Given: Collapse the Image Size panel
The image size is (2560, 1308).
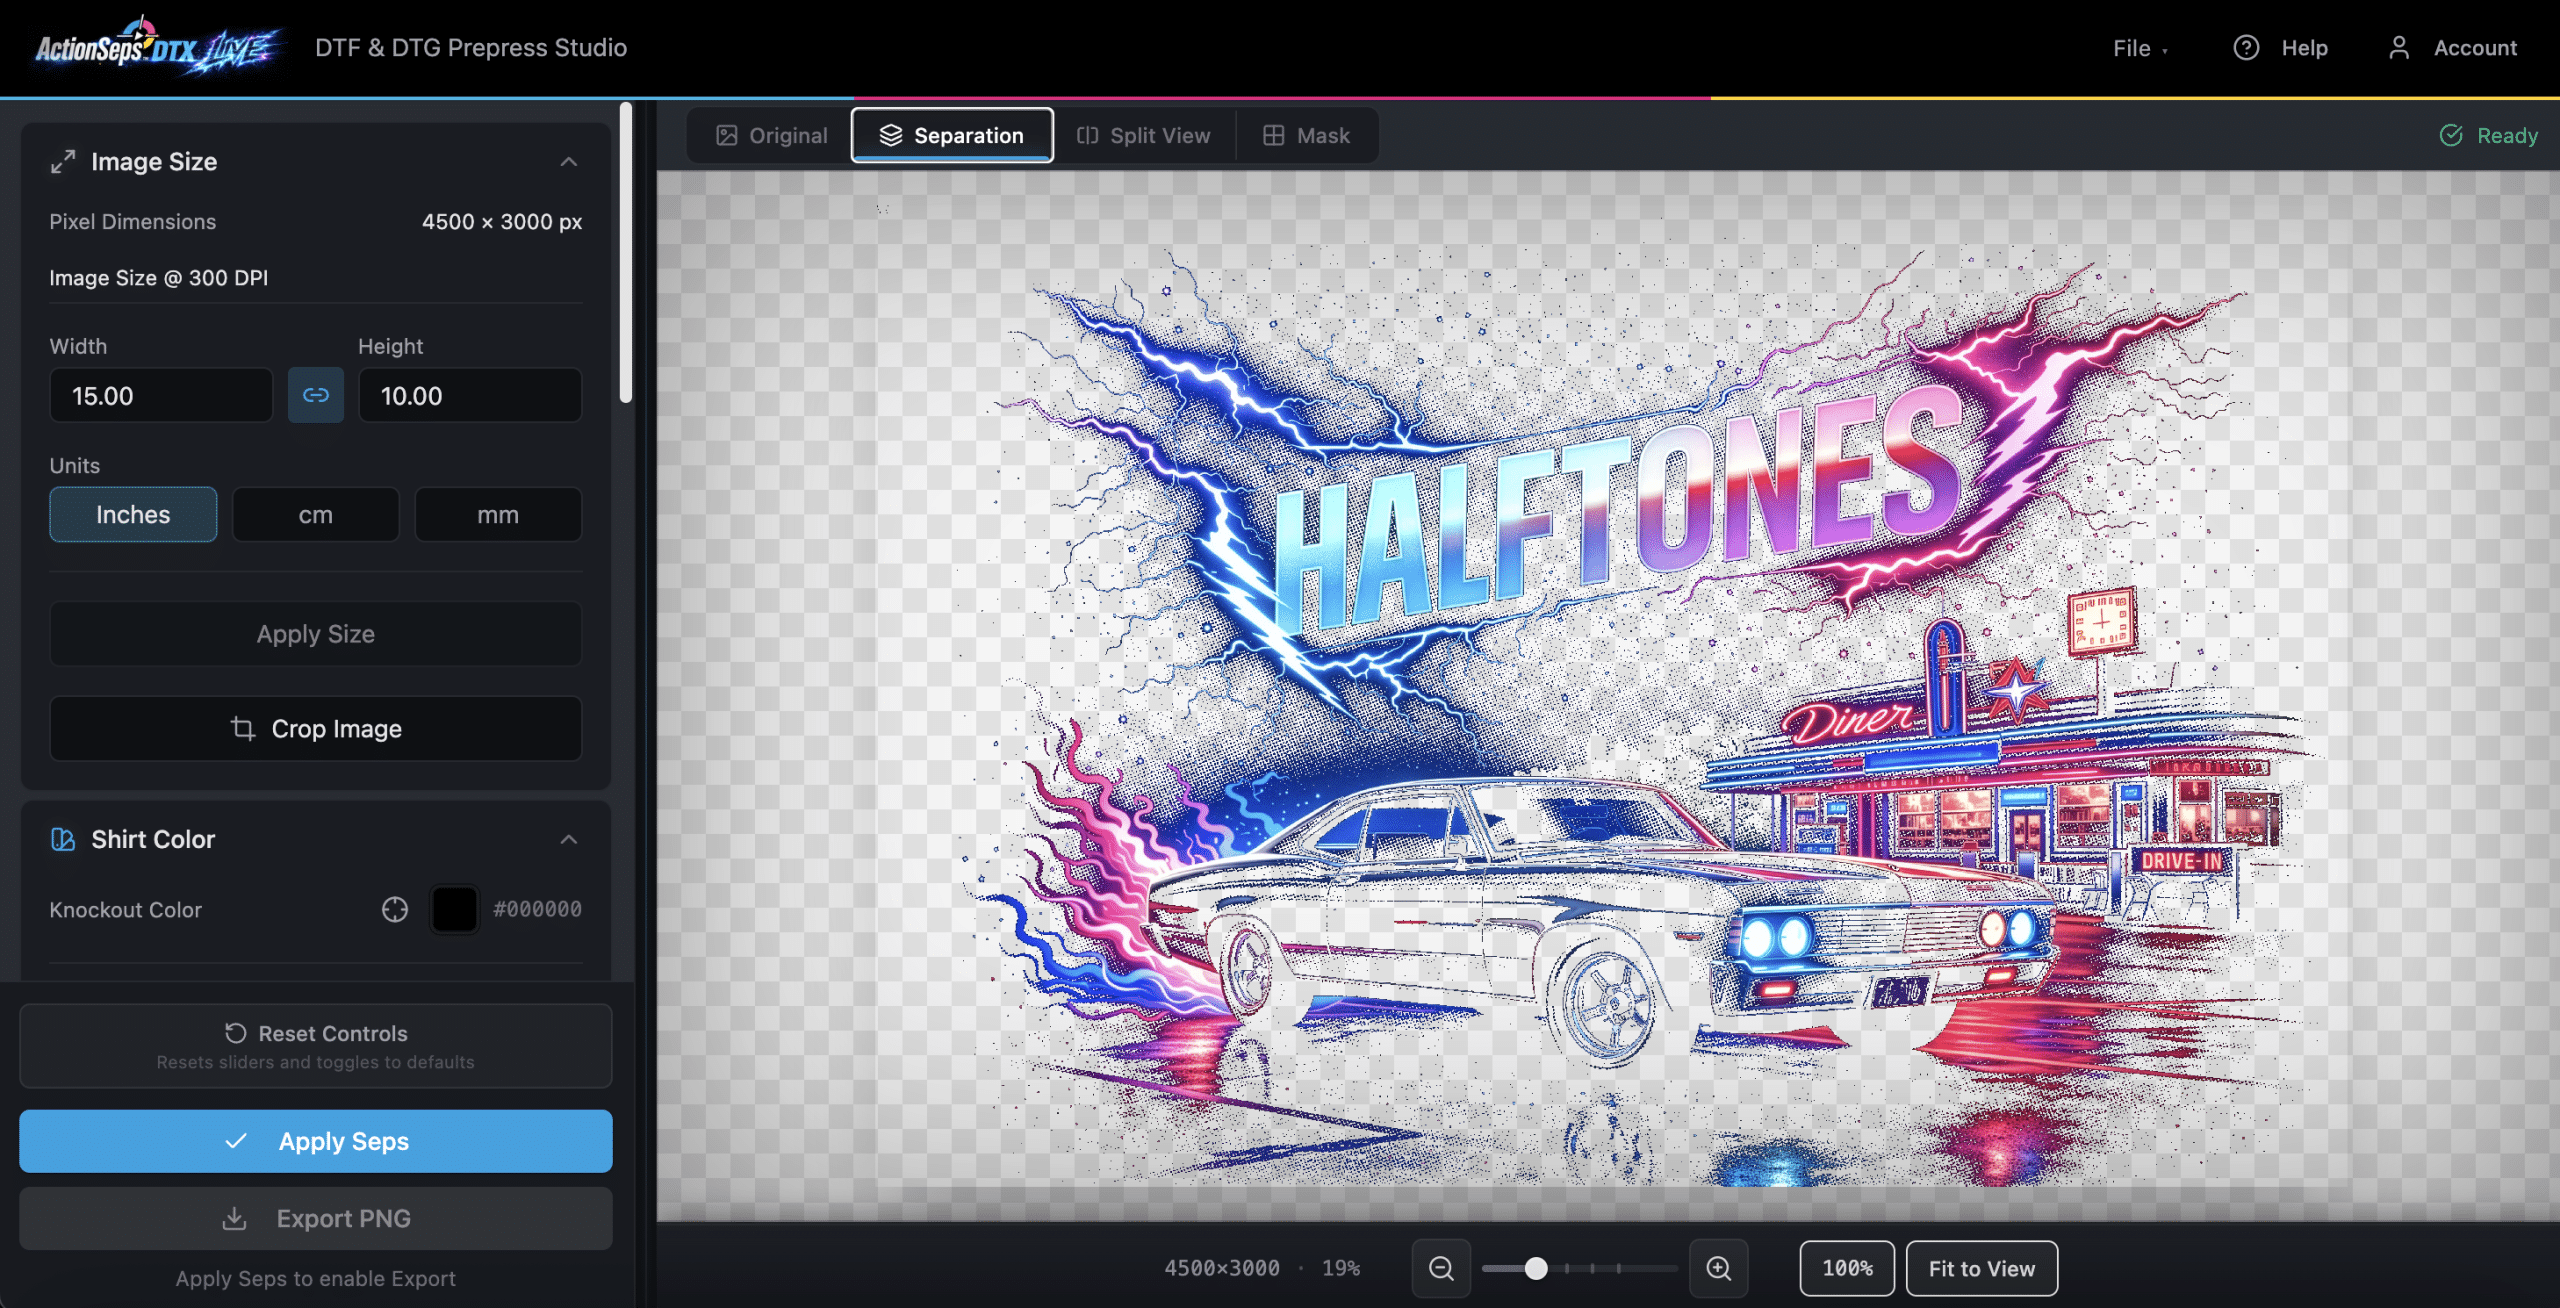Looking at the screenshot, I should pos(569,161).
